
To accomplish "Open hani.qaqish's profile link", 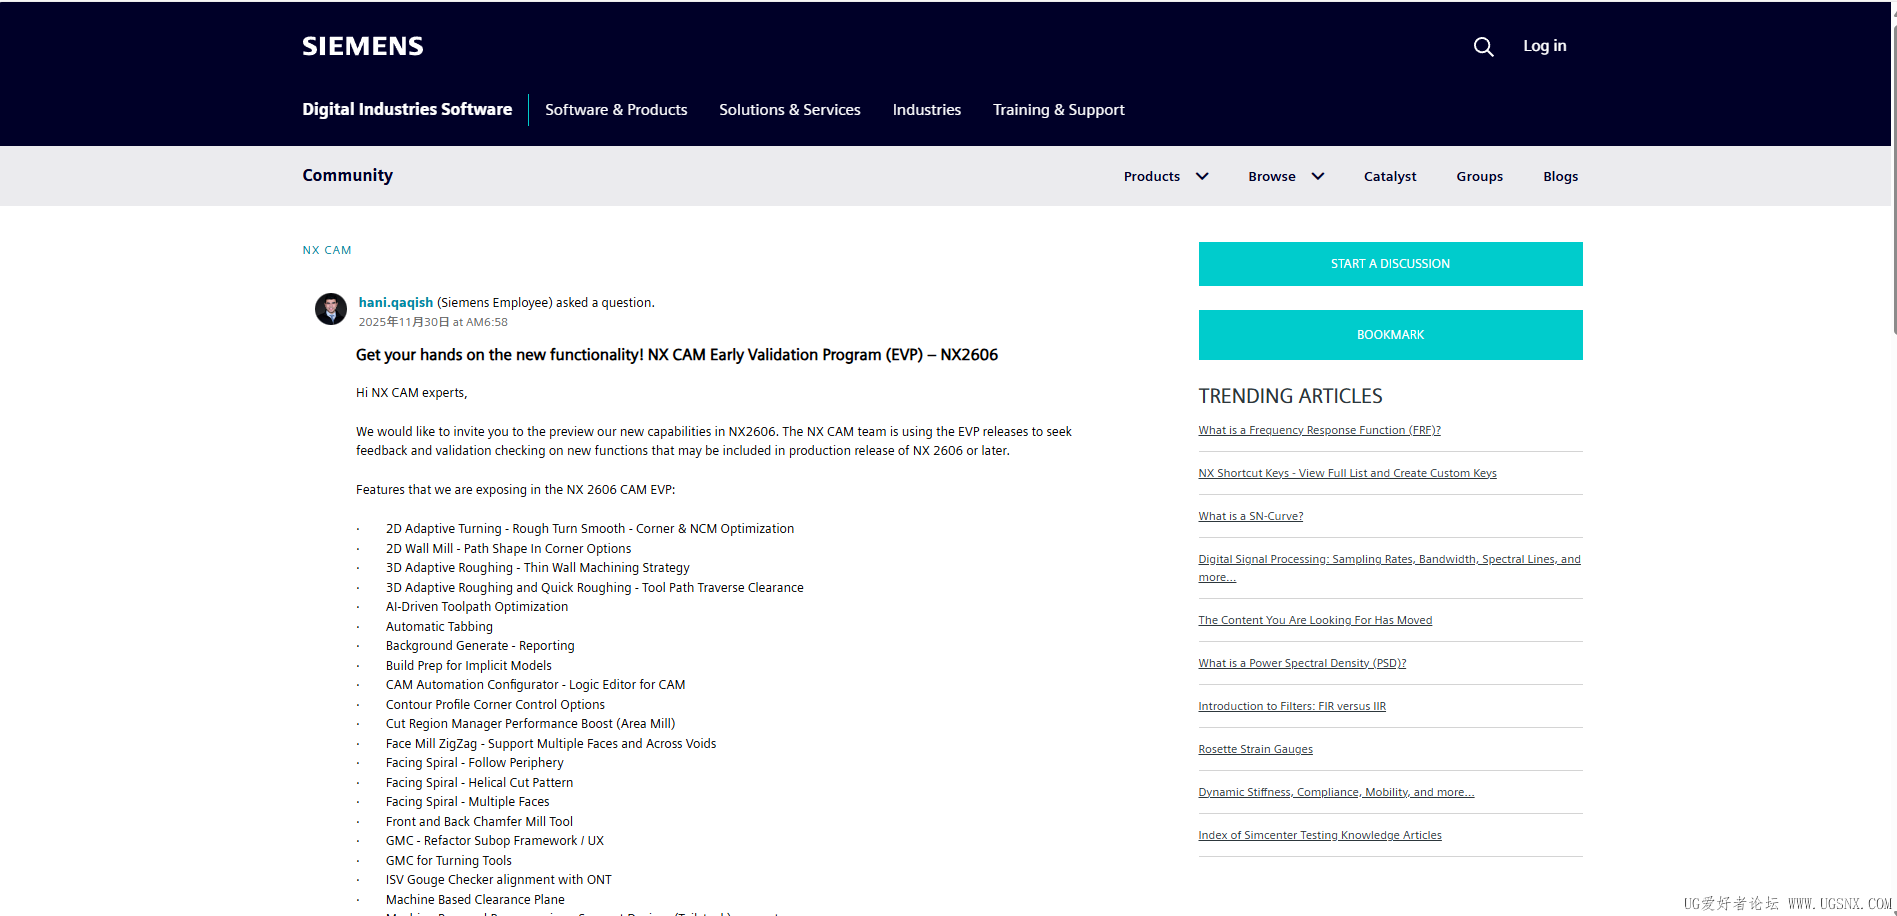I will click(x=396, y=302).
